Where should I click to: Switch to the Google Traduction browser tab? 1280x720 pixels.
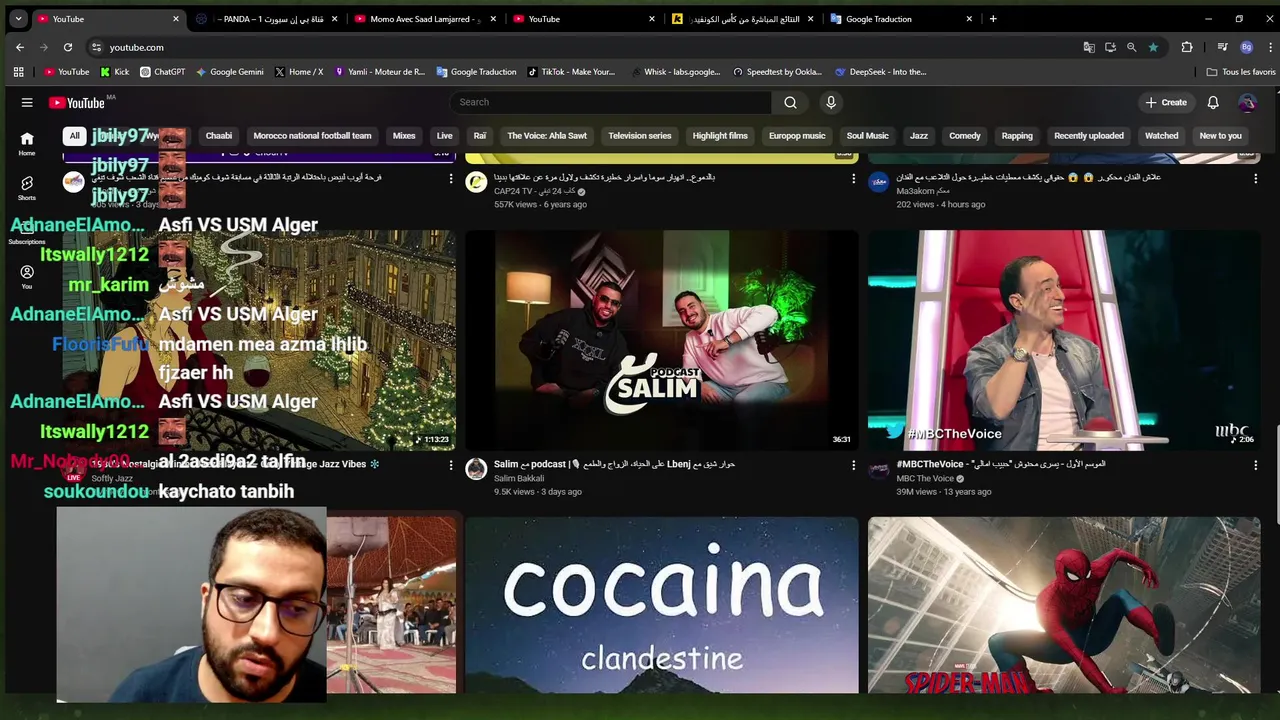click(899, 18)
